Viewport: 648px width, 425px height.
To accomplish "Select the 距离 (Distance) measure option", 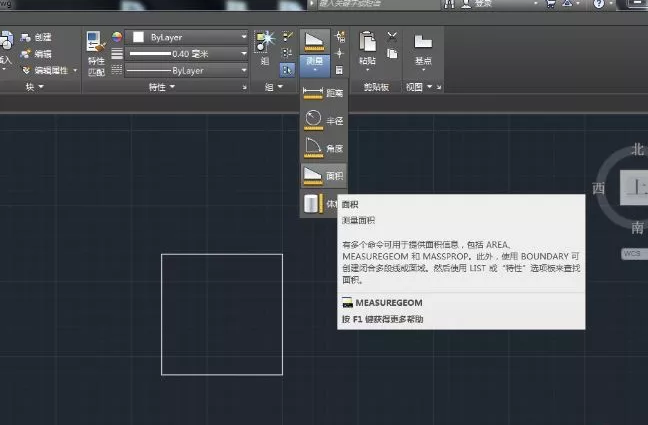I will [324, 93].
